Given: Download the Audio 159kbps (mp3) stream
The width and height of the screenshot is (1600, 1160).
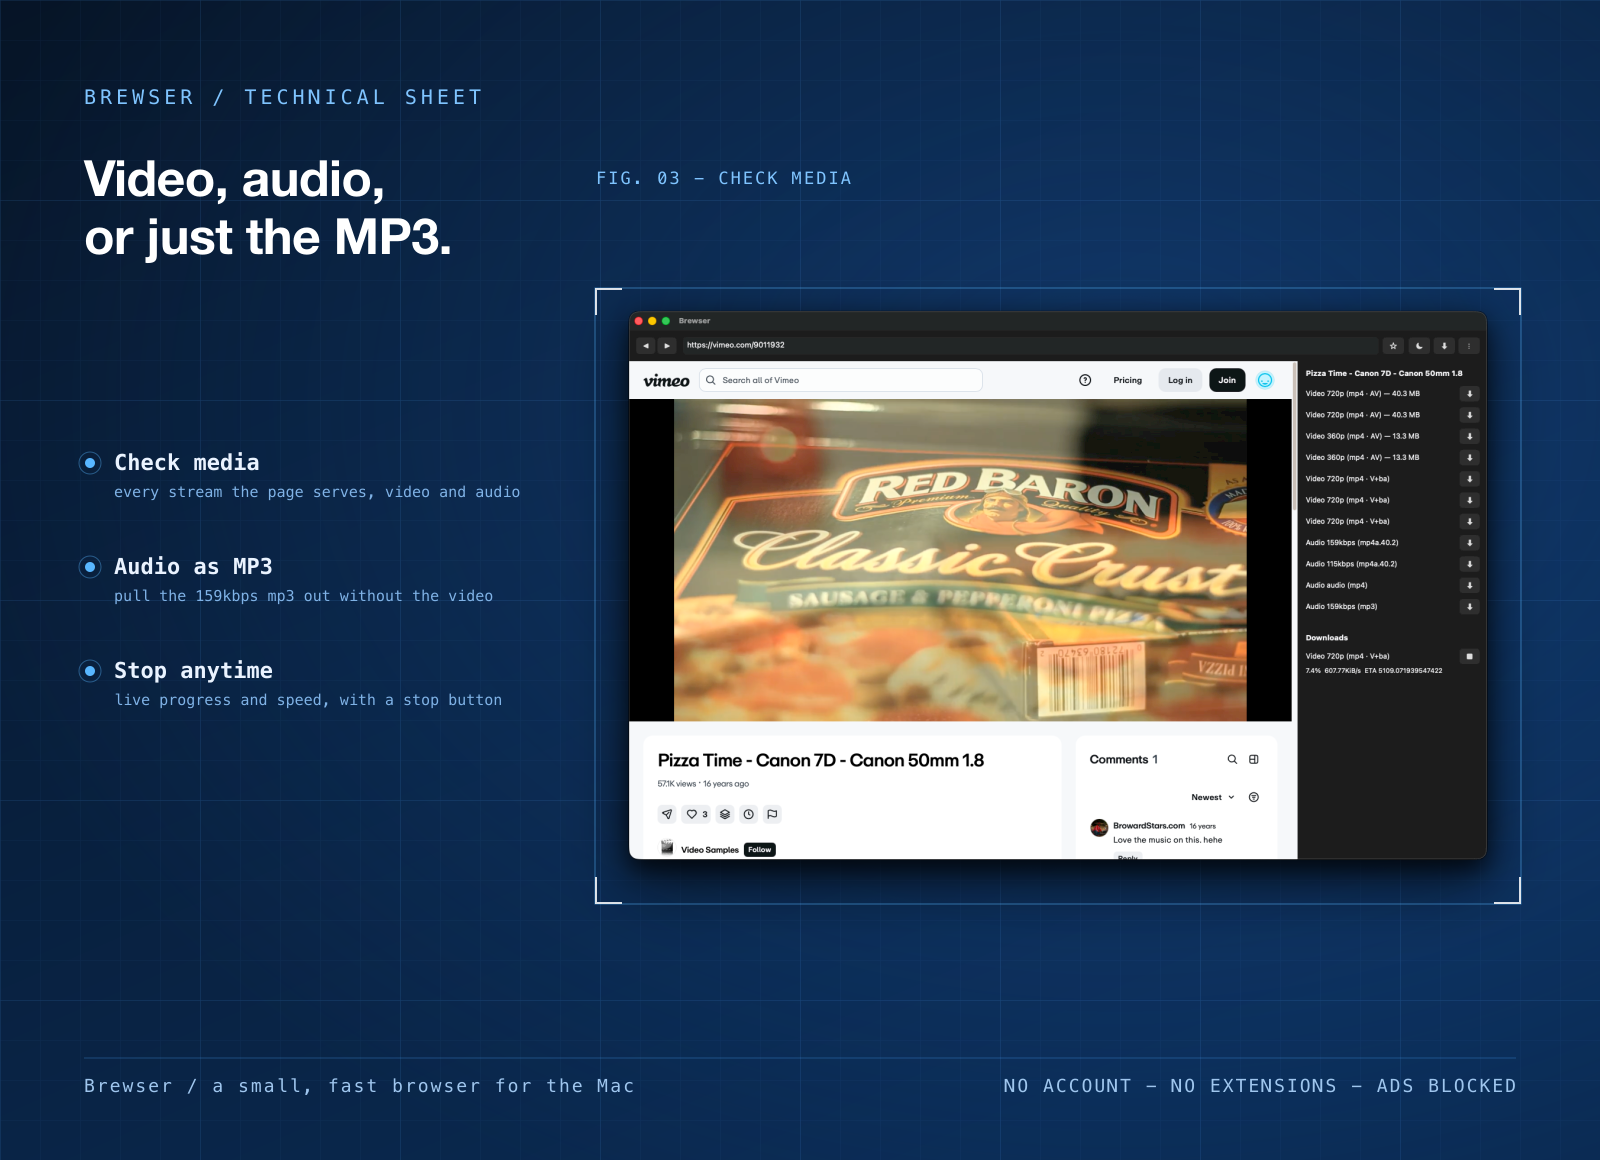Looking at the screenshot, I should click(1470, 607).
